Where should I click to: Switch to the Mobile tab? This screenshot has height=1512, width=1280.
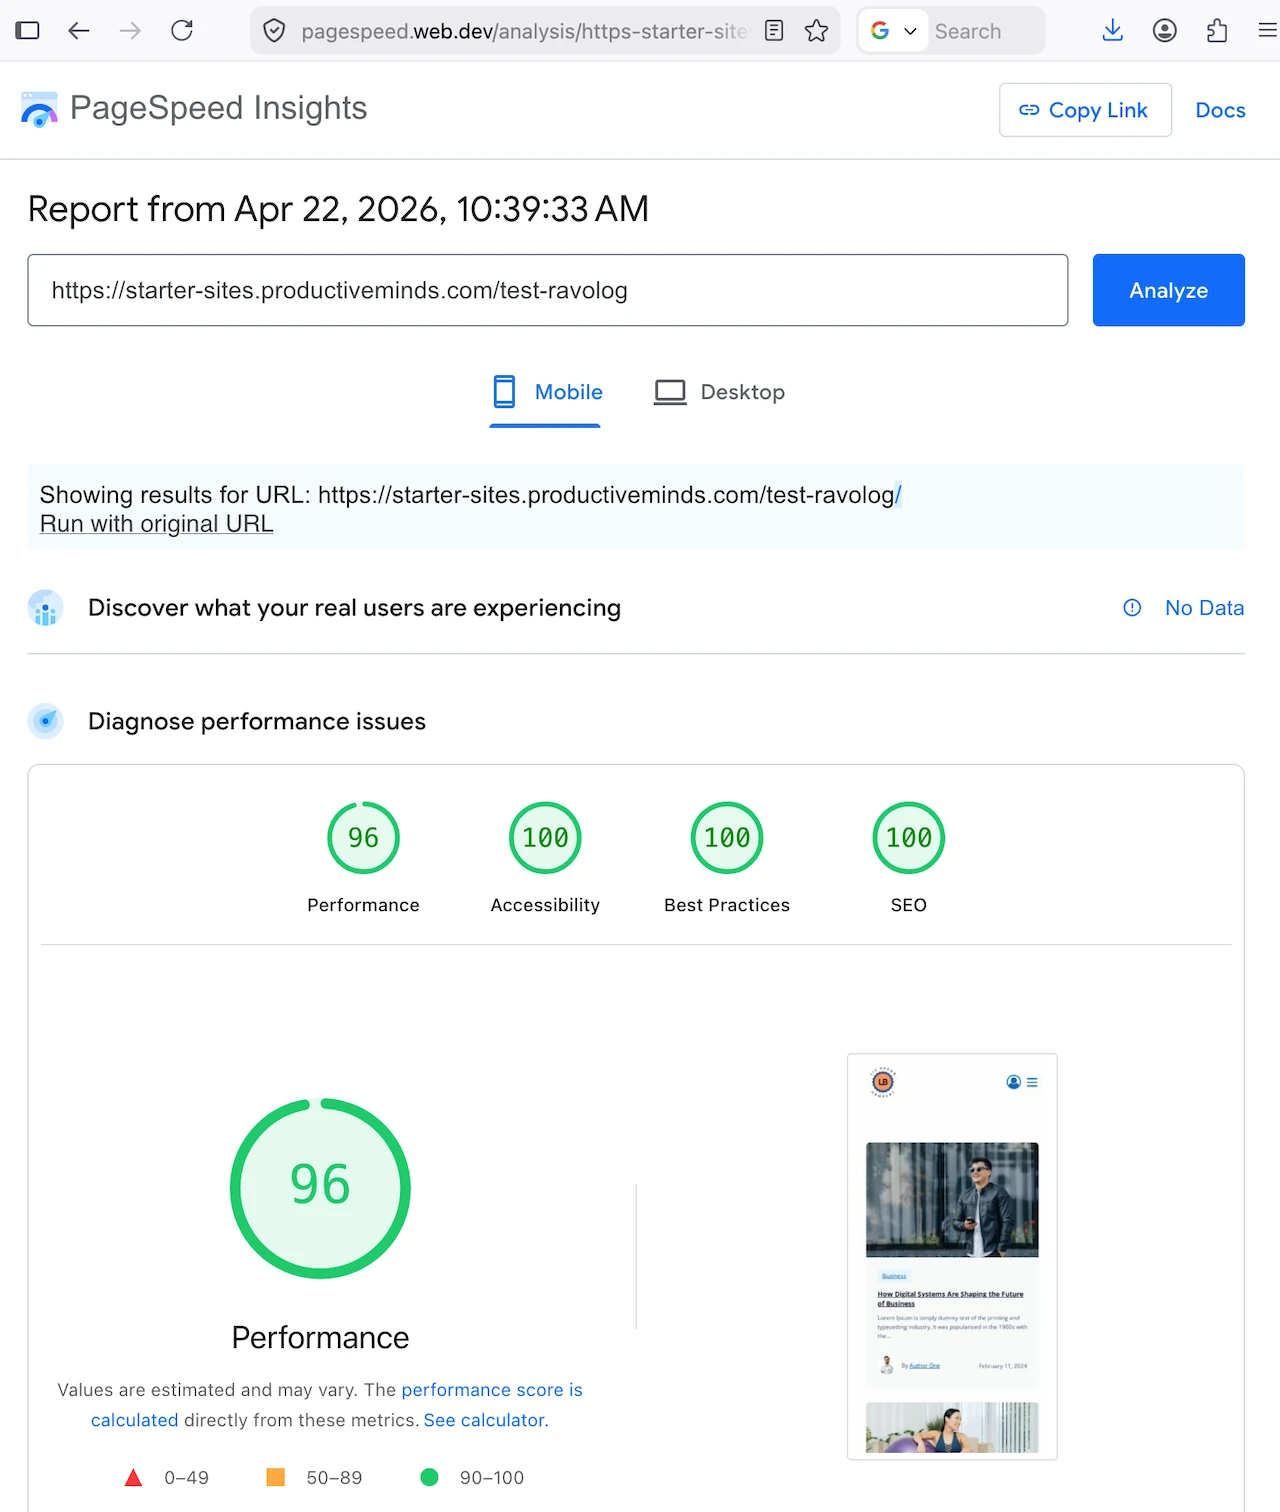coord(546,392)
